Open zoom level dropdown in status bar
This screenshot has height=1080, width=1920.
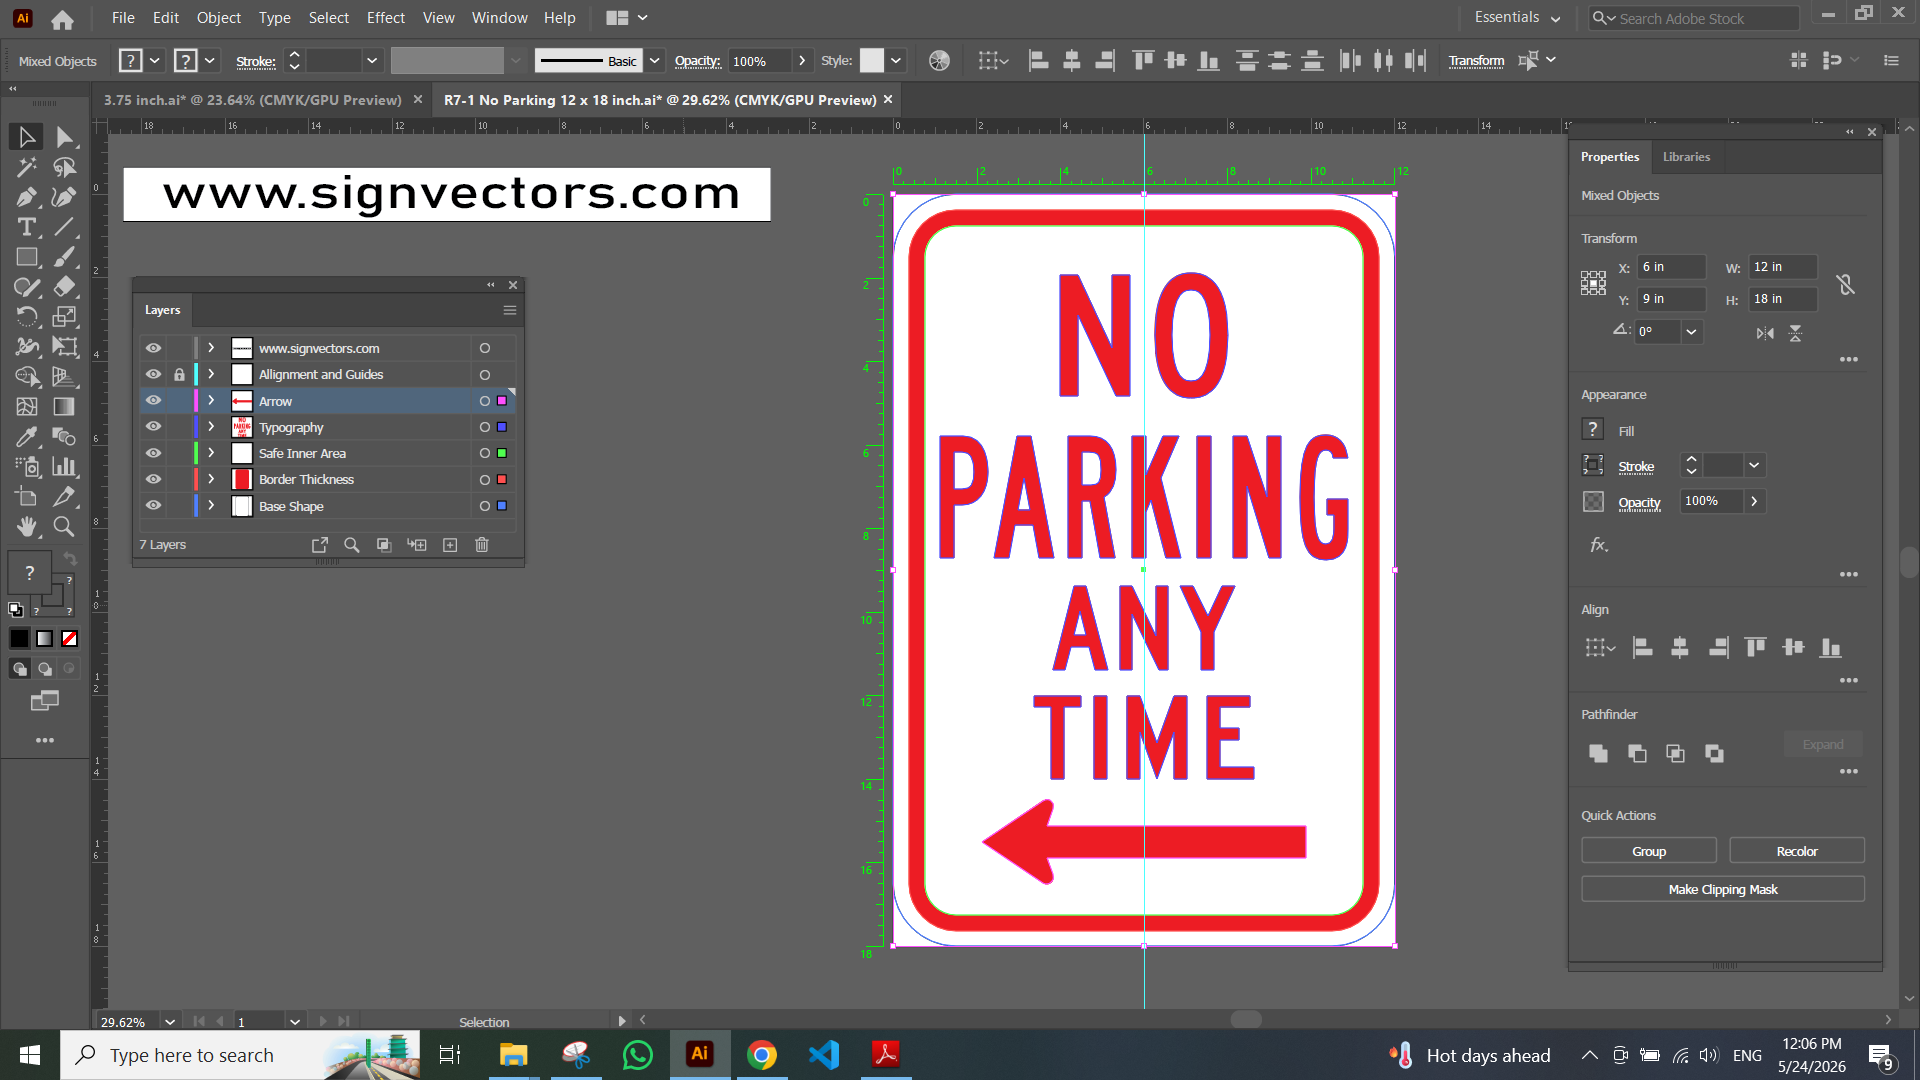(170, 1022)
